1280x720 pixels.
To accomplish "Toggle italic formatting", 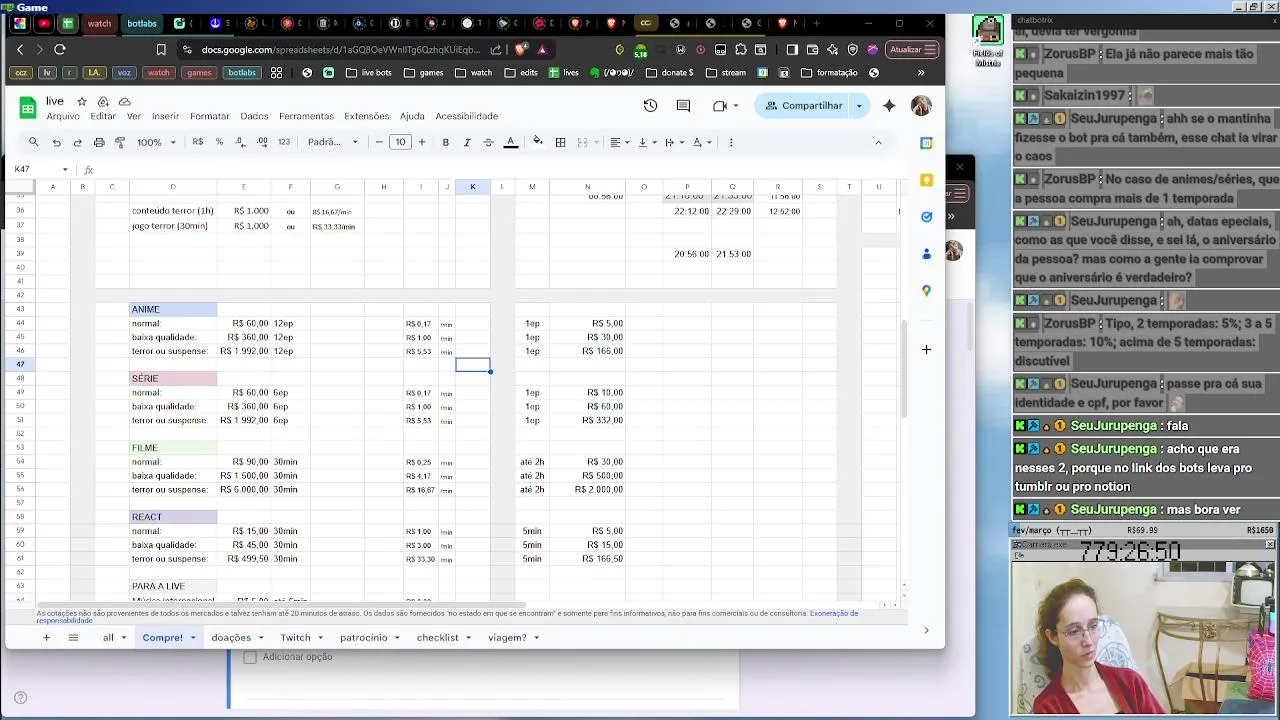I will [466, 142].
